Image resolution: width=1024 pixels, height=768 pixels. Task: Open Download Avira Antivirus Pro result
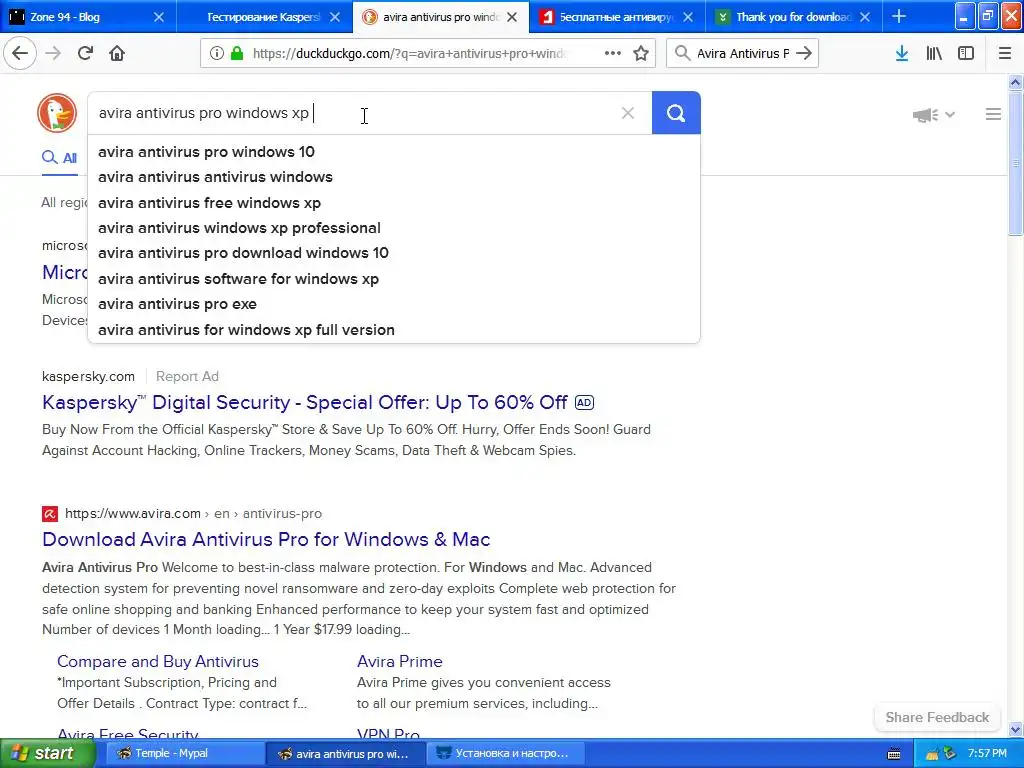(x=266, y=539)
